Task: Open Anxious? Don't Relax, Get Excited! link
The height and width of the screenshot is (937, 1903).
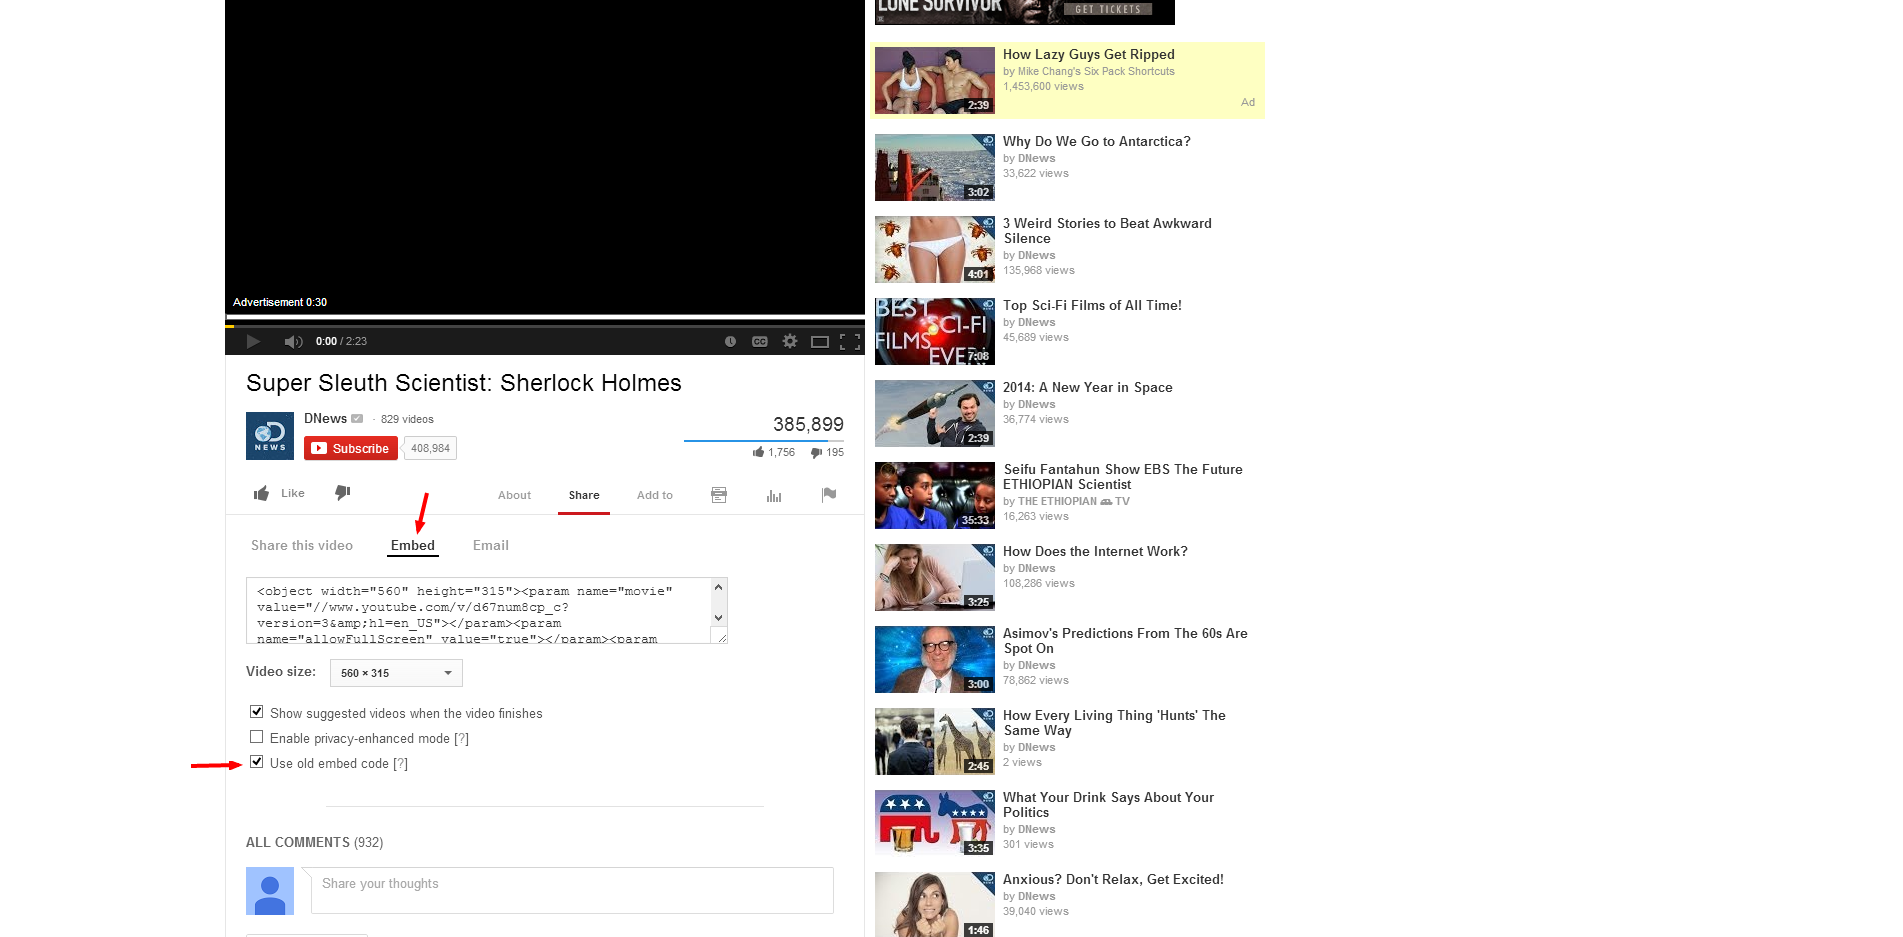Action: click(x=1113, y=879)
